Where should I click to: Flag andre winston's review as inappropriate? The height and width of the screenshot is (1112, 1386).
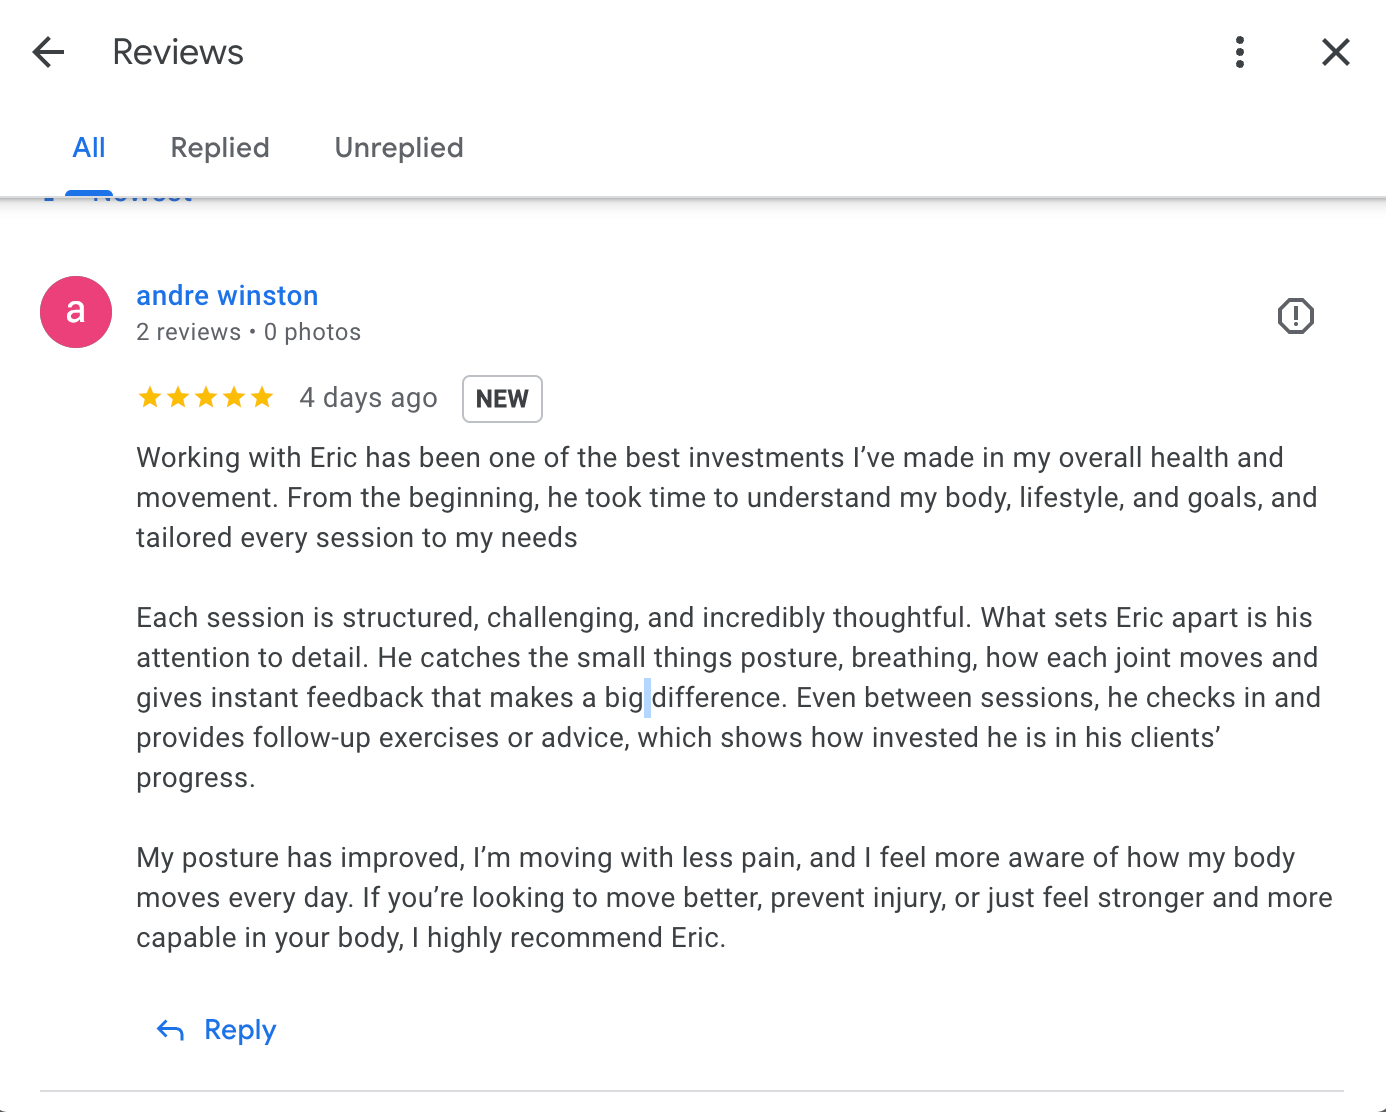[x=1295, y=317]
